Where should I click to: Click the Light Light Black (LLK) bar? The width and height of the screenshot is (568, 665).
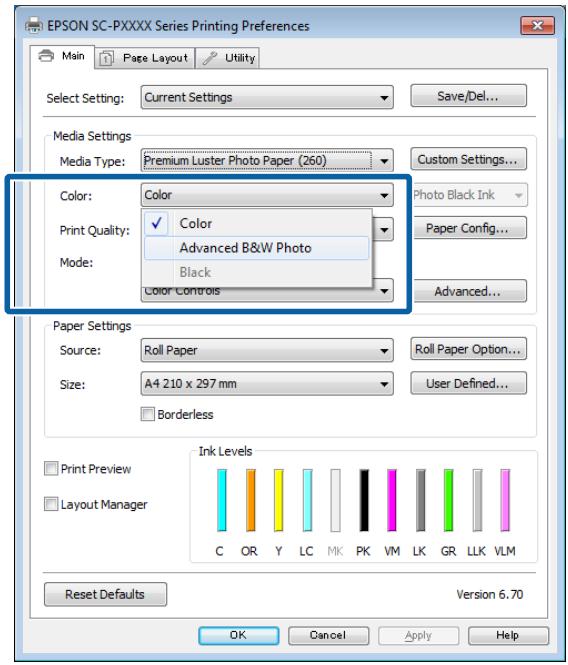(x=477, y=500)
